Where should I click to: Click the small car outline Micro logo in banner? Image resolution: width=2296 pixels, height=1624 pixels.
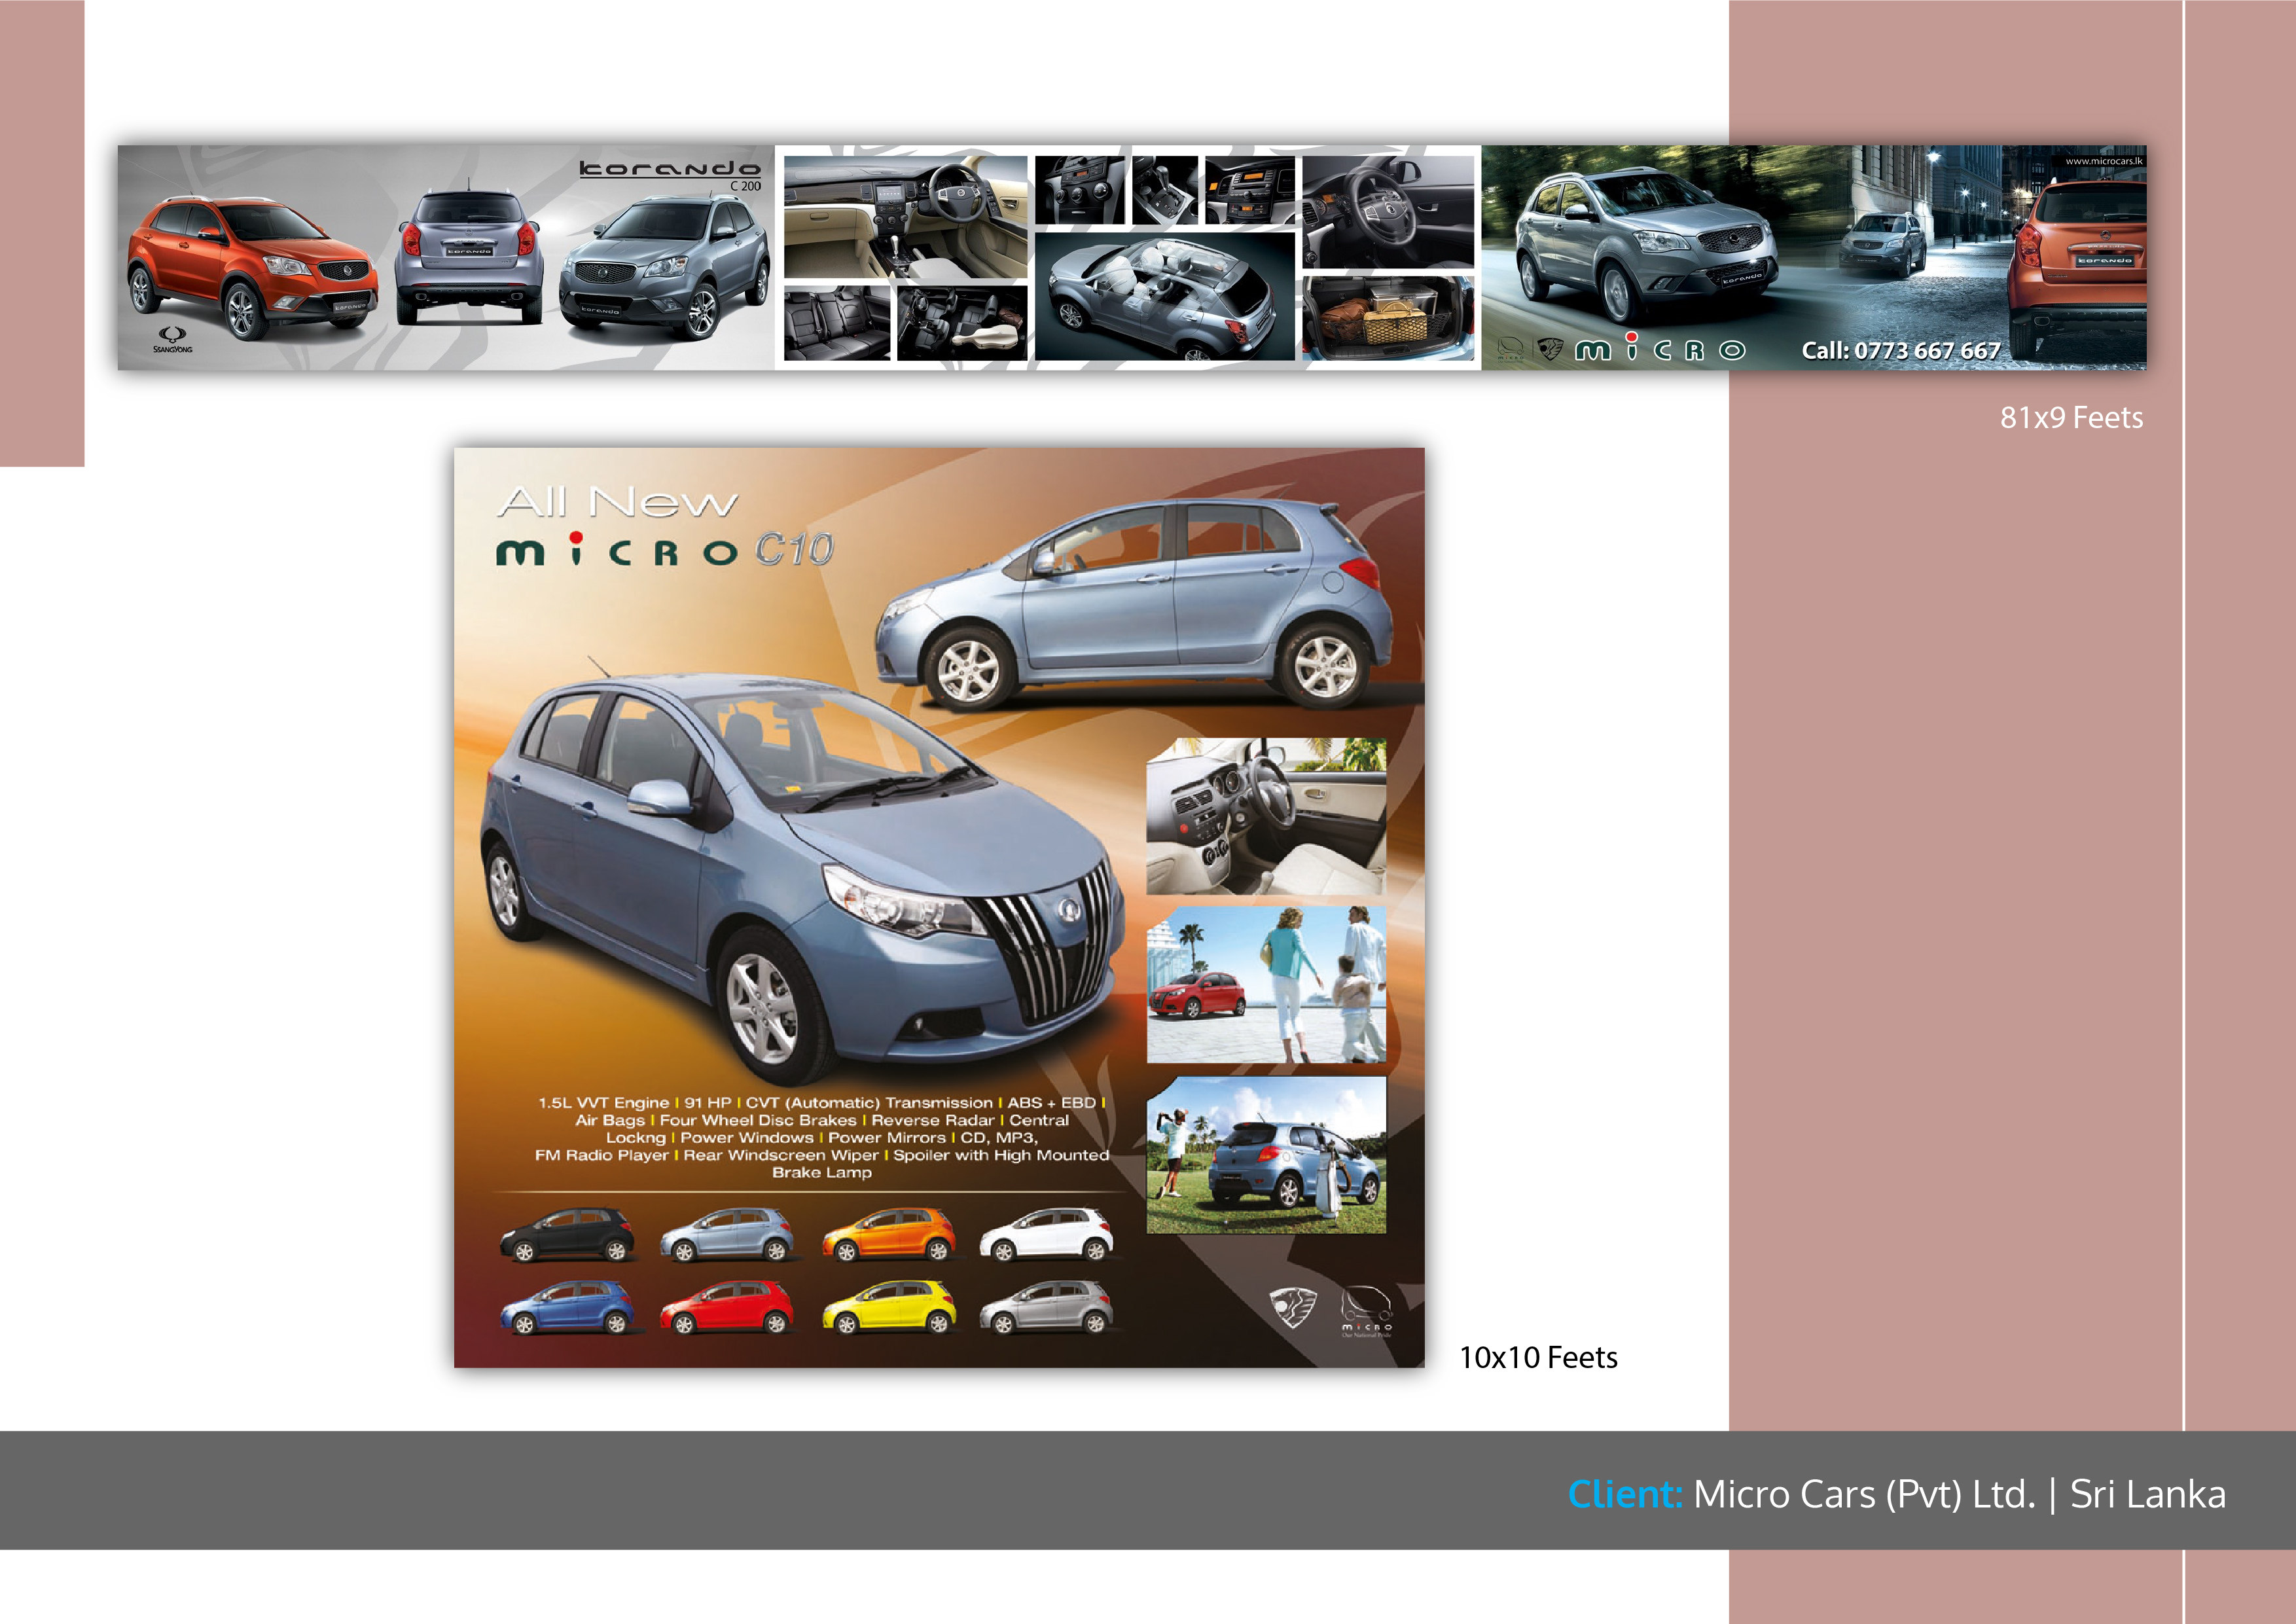pyautogui.click(x=1510, y=349)
